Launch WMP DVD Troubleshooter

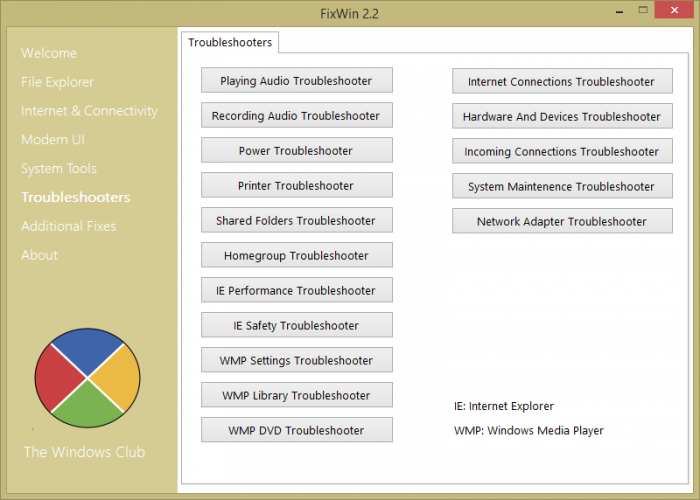[297, 430]
